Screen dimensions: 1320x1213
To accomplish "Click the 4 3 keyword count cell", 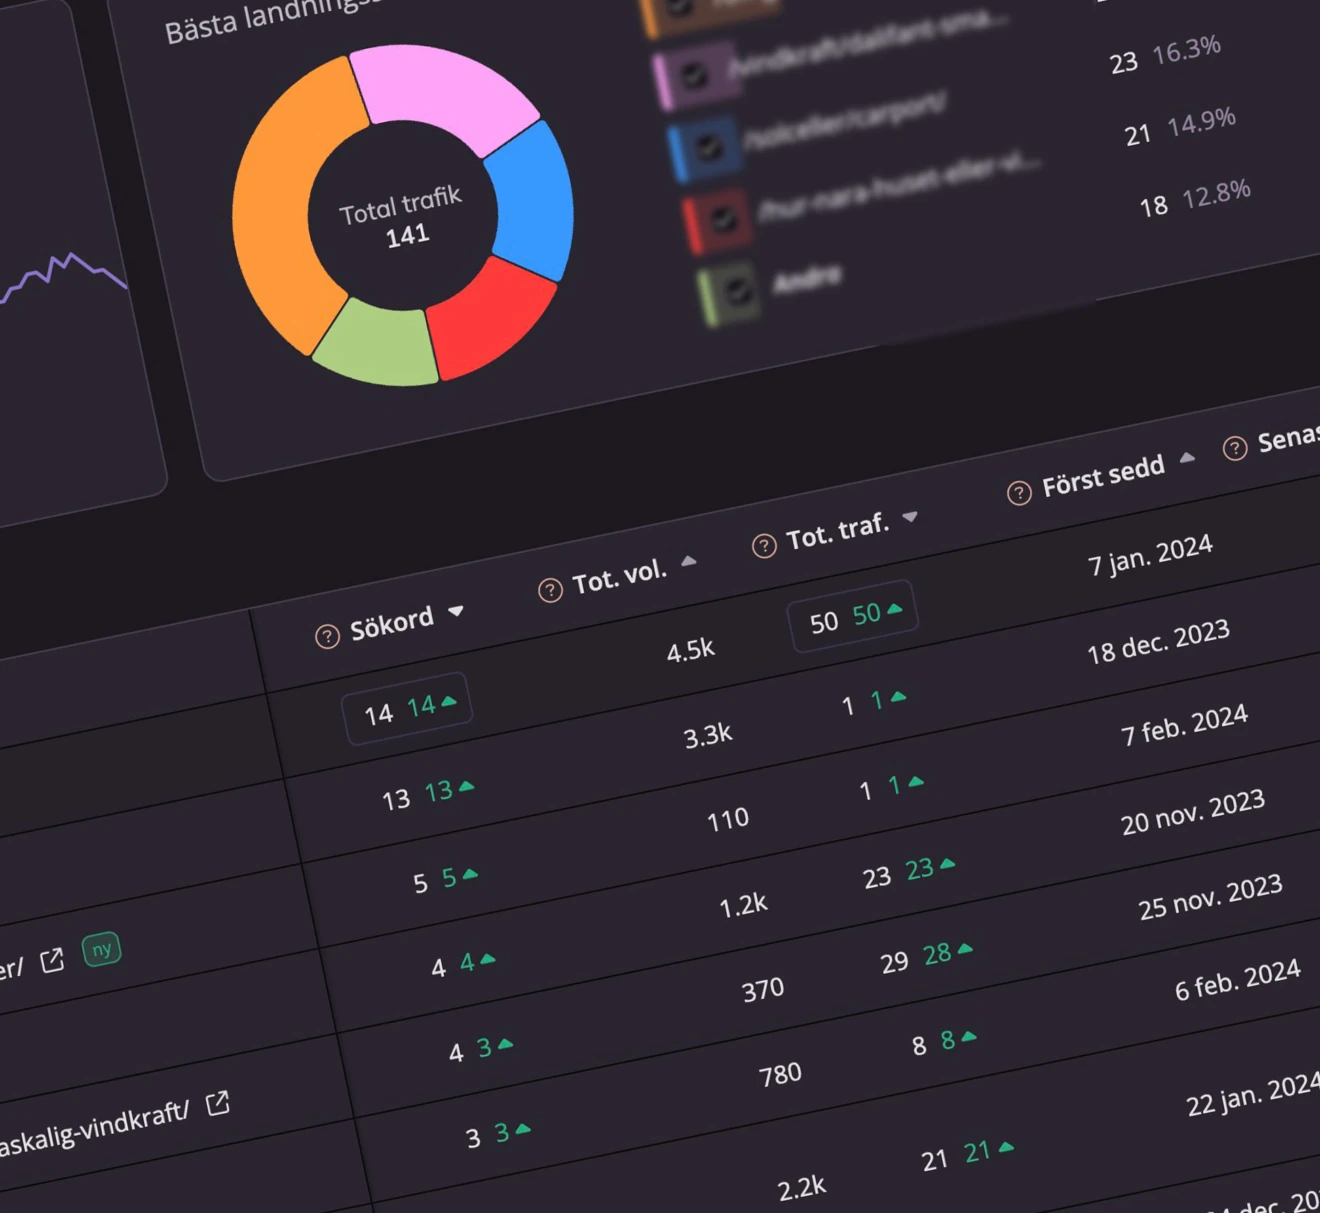I will (x=481, y=1050).
